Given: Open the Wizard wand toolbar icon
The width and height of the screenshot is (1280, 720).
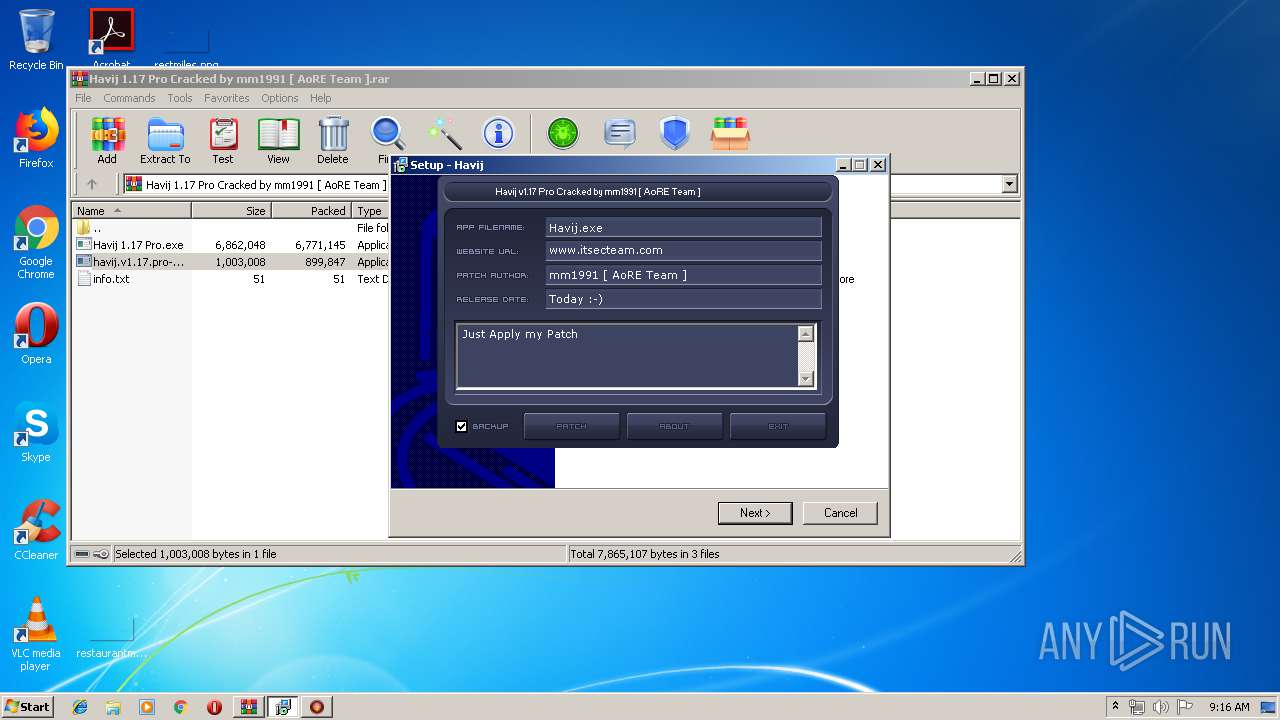Looking at the screenshot, I should pyautogui.click(x=444, y=133).
